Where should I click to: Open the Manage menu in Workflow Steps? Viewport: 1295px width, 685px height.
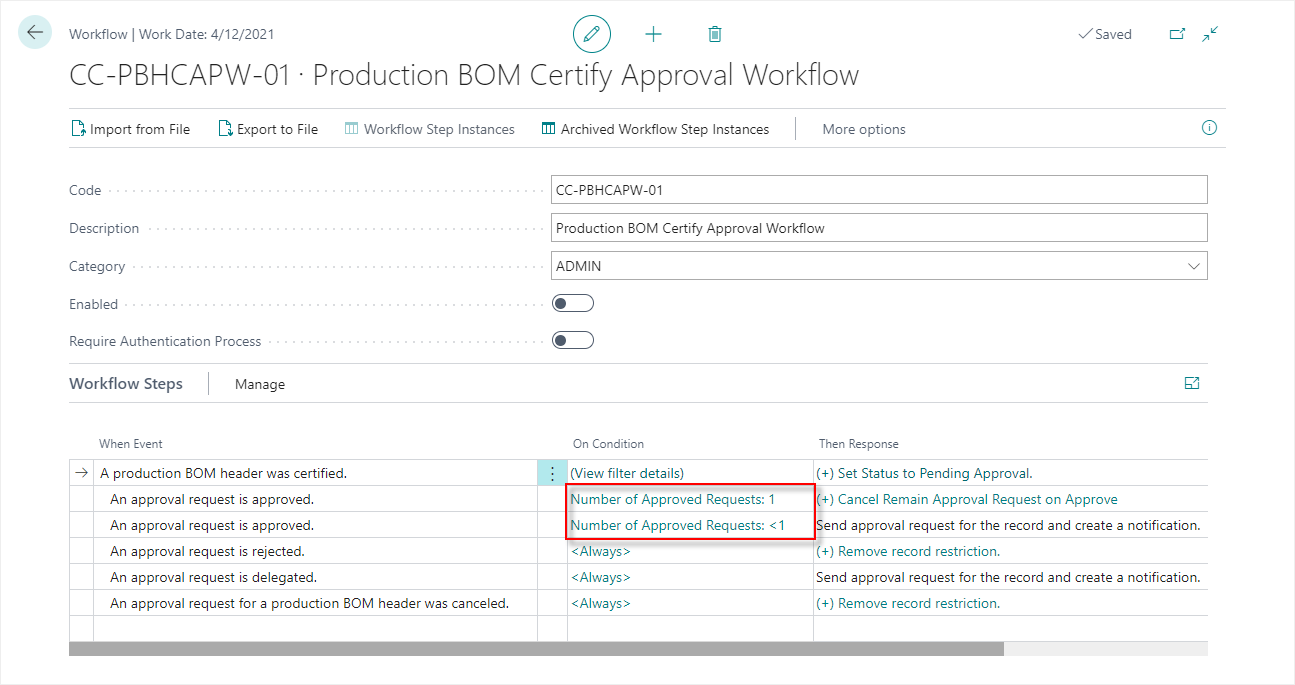click(x=259, y=383)
